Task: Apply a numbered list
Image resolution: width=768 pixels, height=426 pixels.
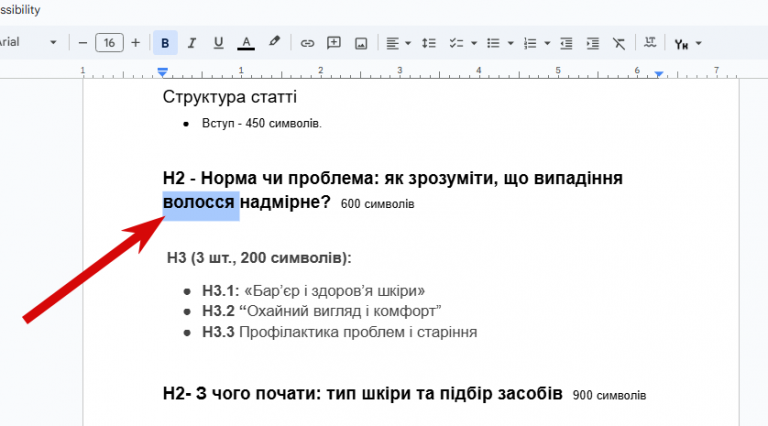Action: point(530,43)
